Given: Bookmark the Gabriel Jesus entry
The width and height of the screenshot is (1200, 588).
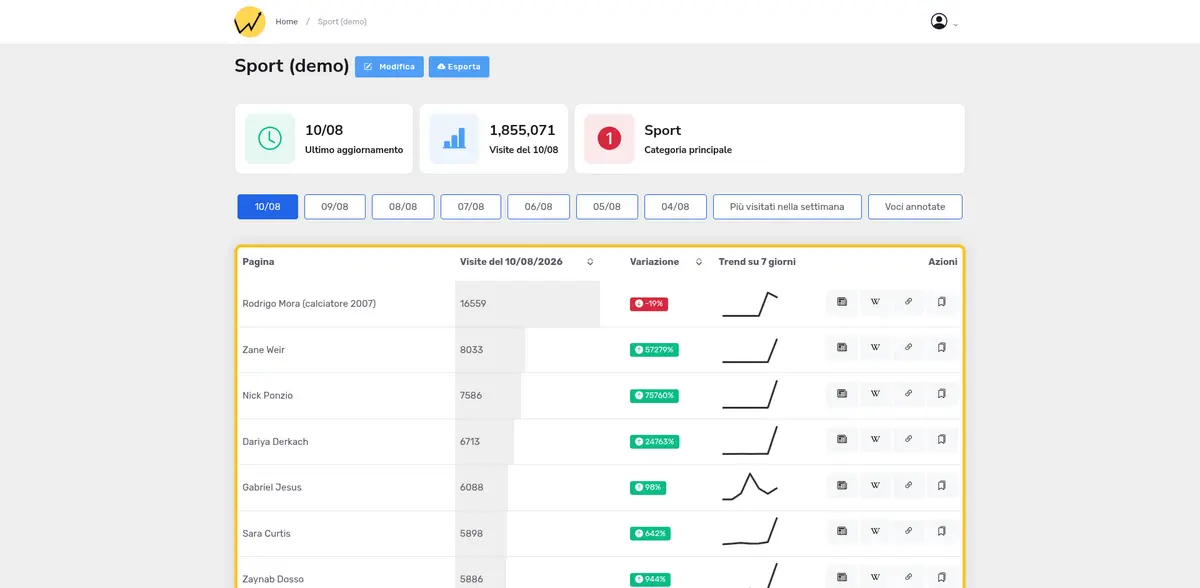Looking at the screenshot, I should (942, 486).
